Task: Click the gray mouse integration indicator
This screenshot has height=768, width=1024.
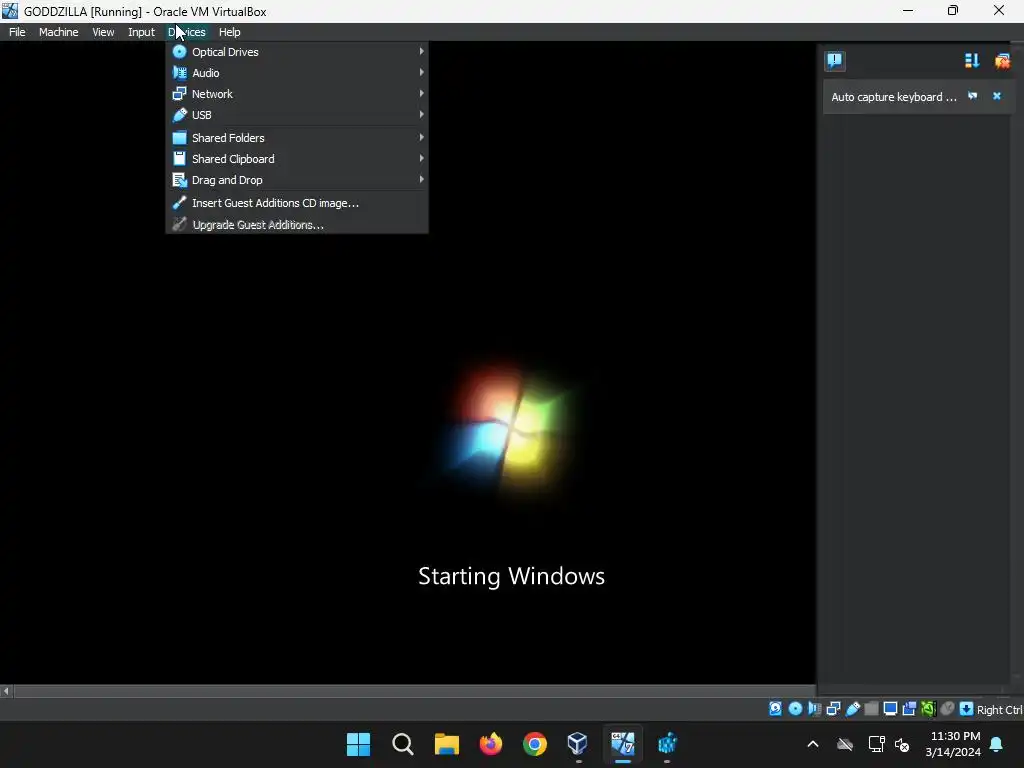Action: (947, 709)
